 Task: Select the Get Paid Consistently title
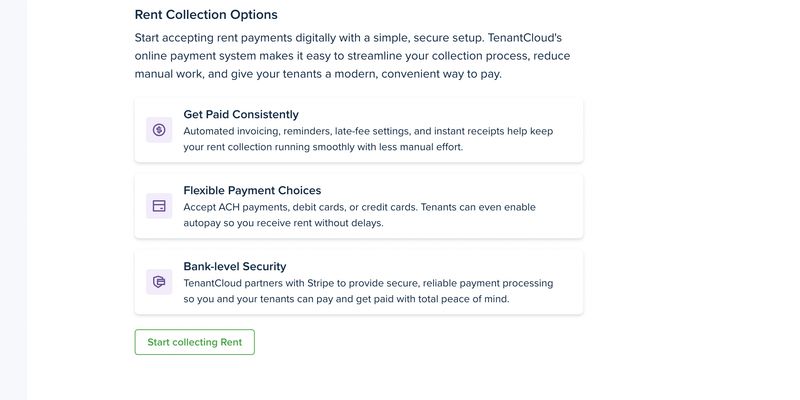tap(241, 114)
